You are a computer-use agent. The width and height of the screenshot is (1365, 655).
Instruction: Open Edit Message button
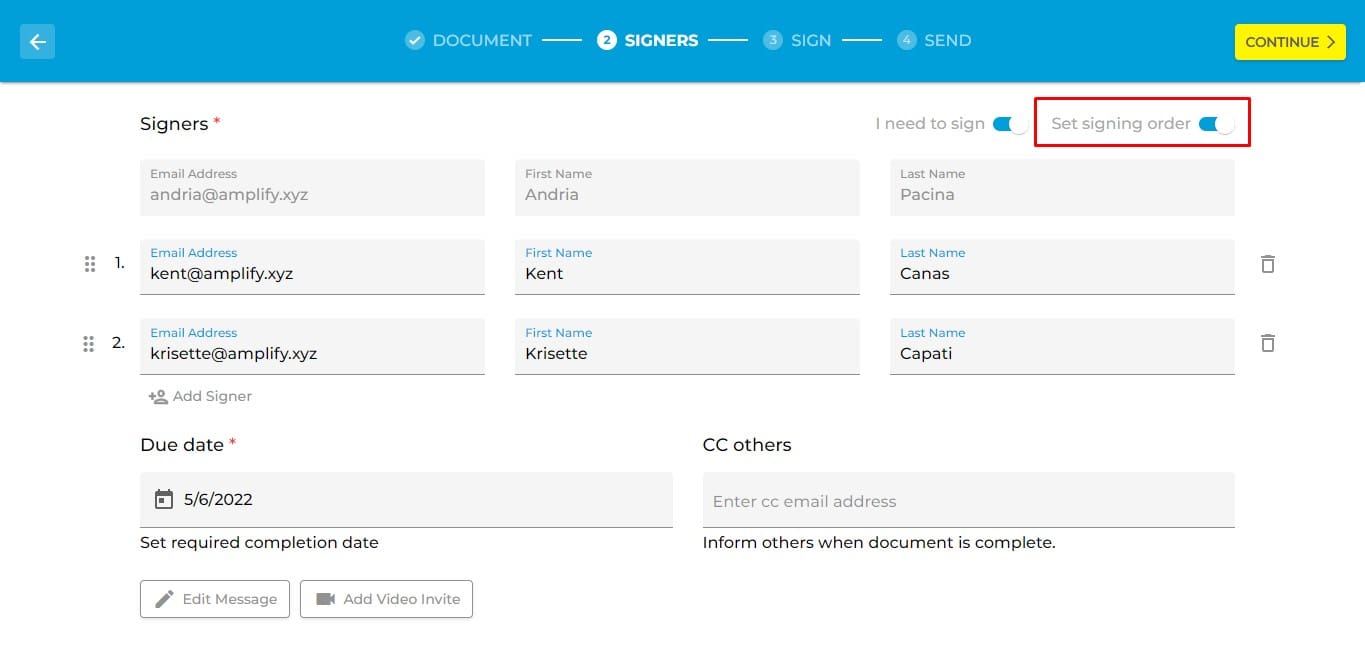(x=215, y=599)
